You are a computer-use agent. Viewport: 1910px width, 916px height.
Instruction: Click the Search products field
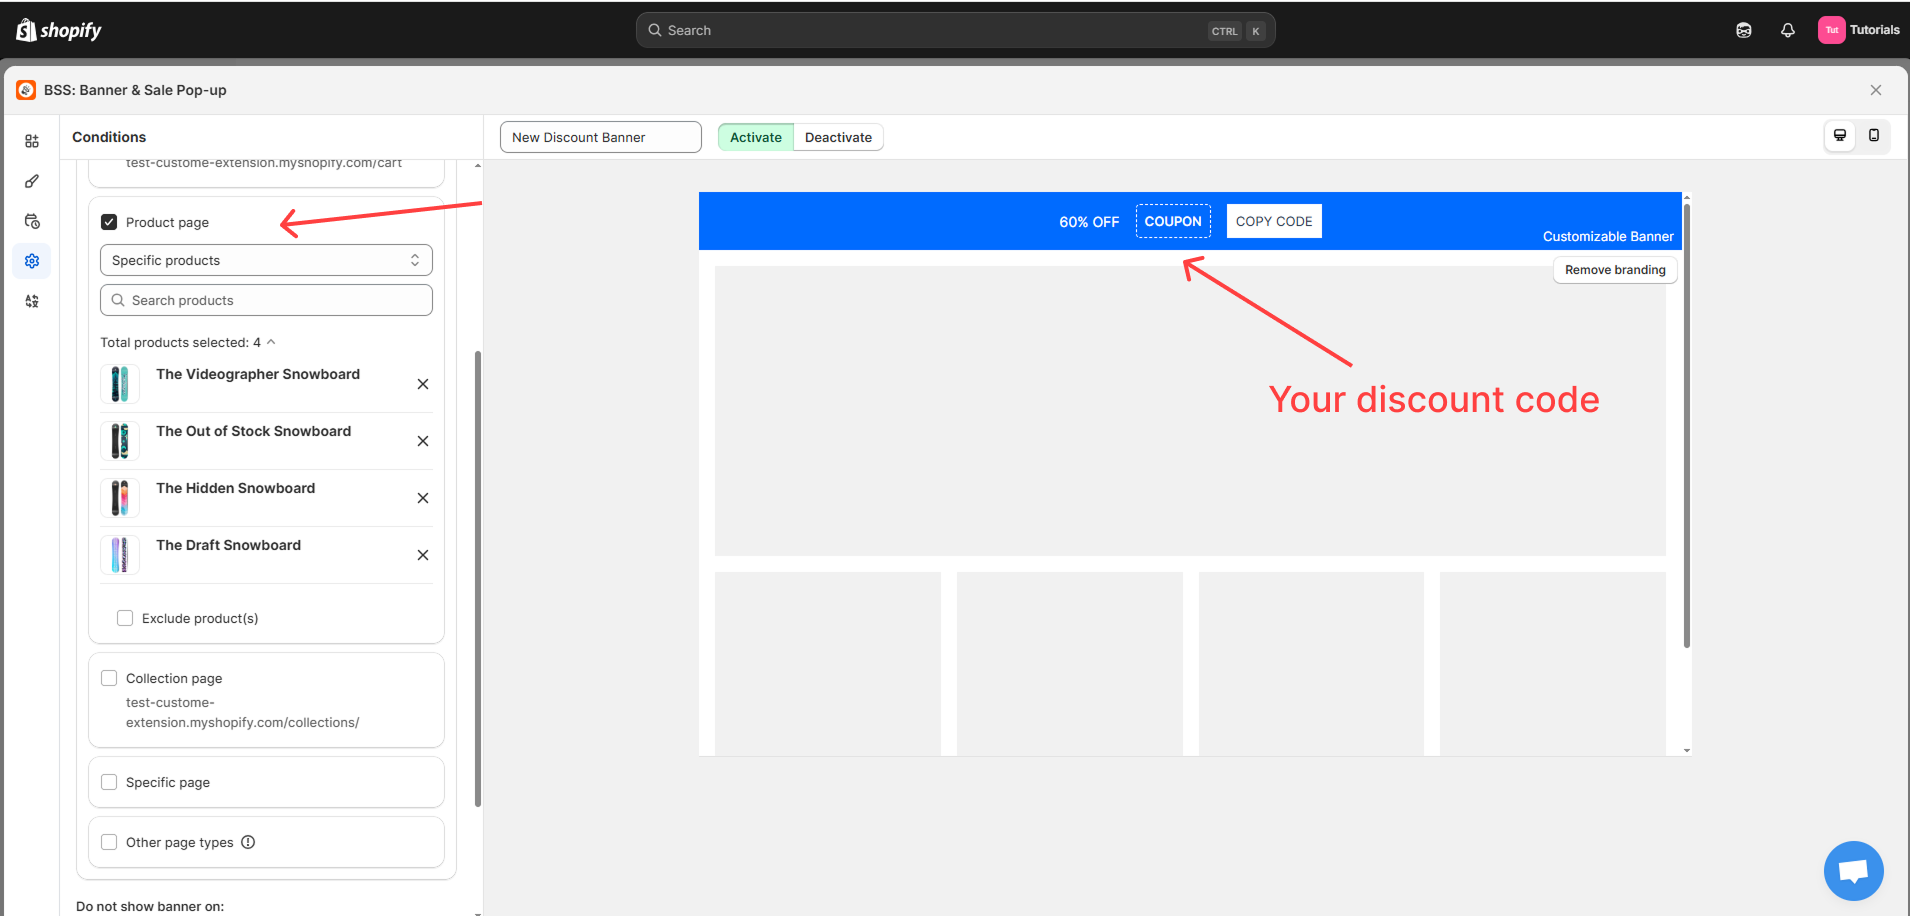(x=266, y=300)
